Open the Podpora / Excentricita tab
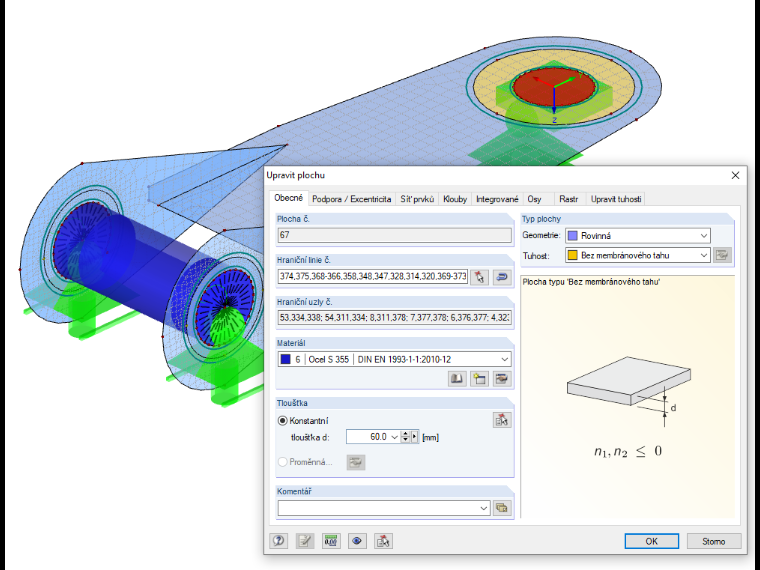760x570 pixels. [351, 199]
